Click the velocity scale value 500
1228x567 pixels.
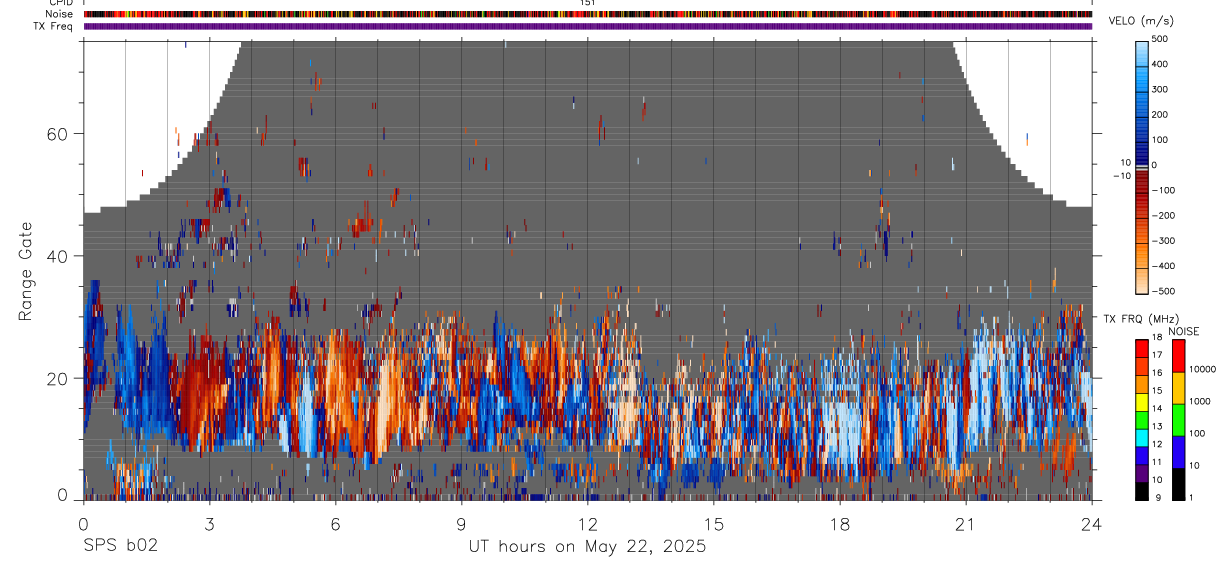1160,39
